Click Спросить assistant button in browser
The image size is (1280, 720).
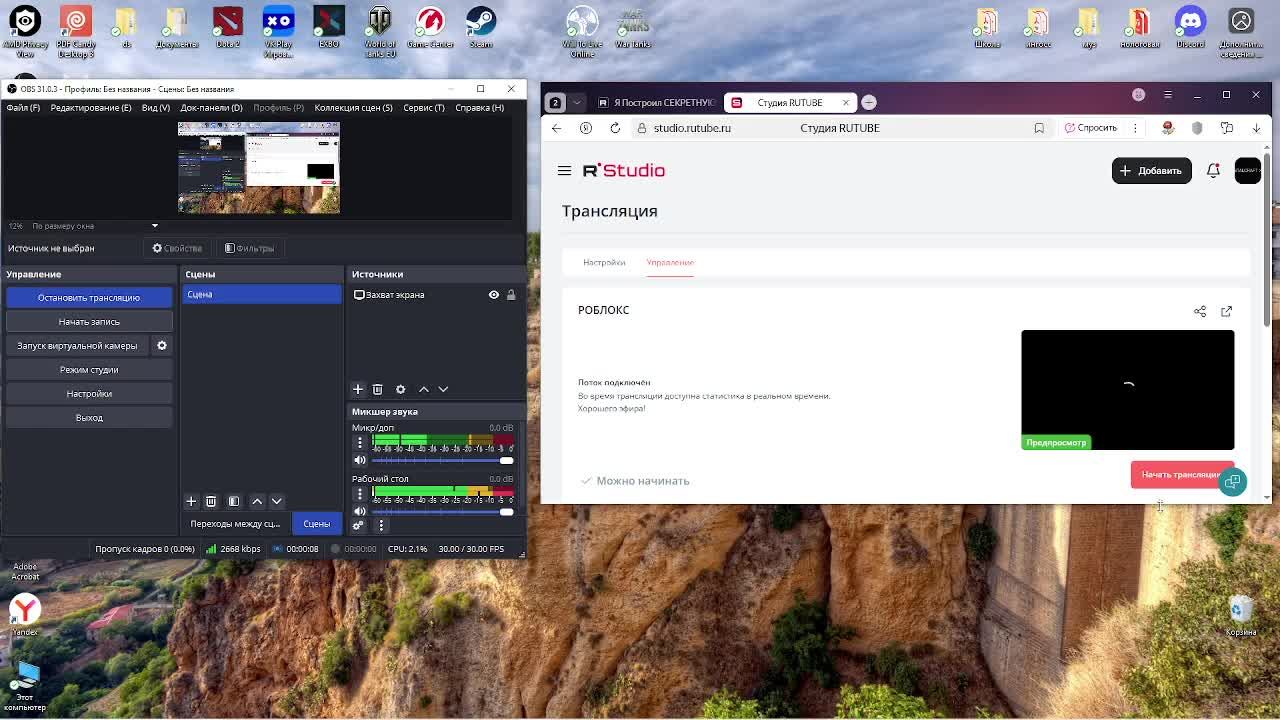pyautogui.click(x=1091, y=128)
